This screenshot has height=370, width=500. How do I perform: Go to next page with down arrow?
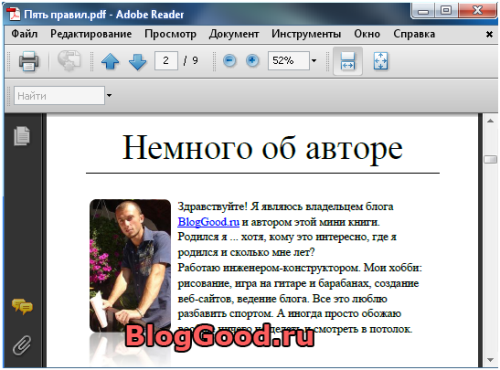[x=137, y=61]
